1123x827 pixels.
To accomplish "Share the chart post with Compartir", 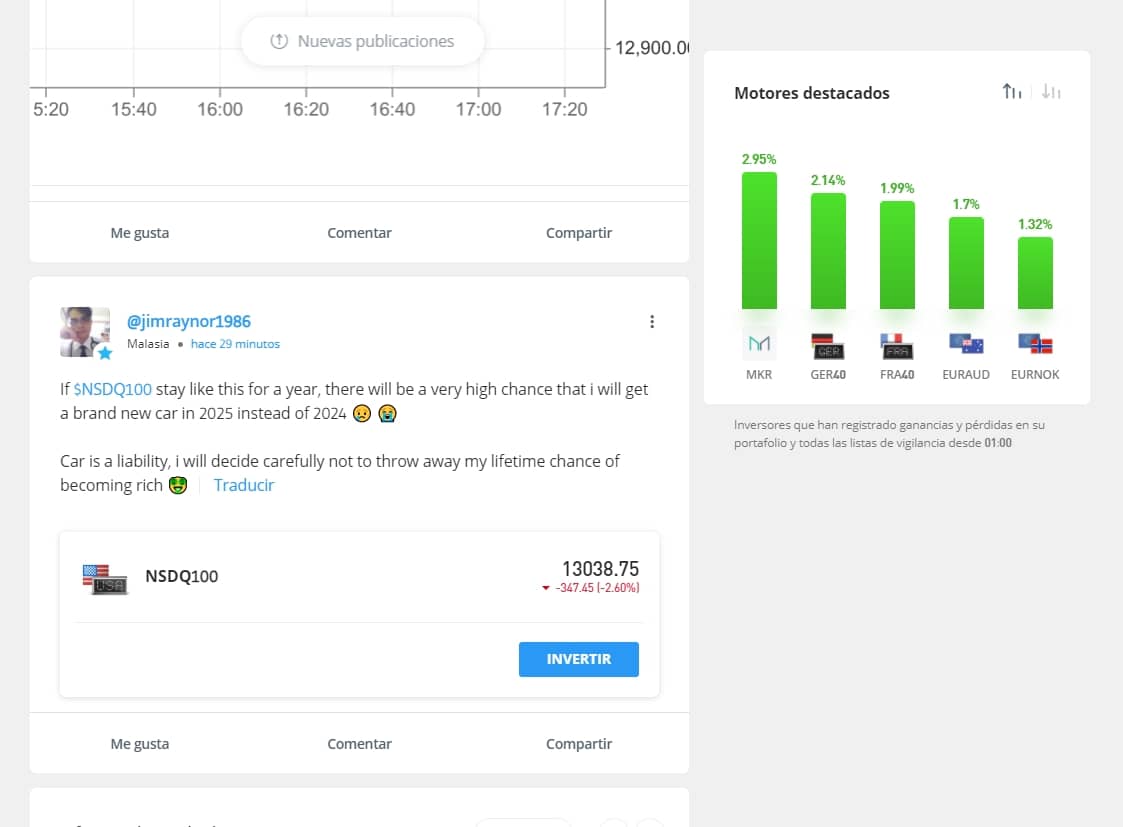I will click(x=578, y=233).
